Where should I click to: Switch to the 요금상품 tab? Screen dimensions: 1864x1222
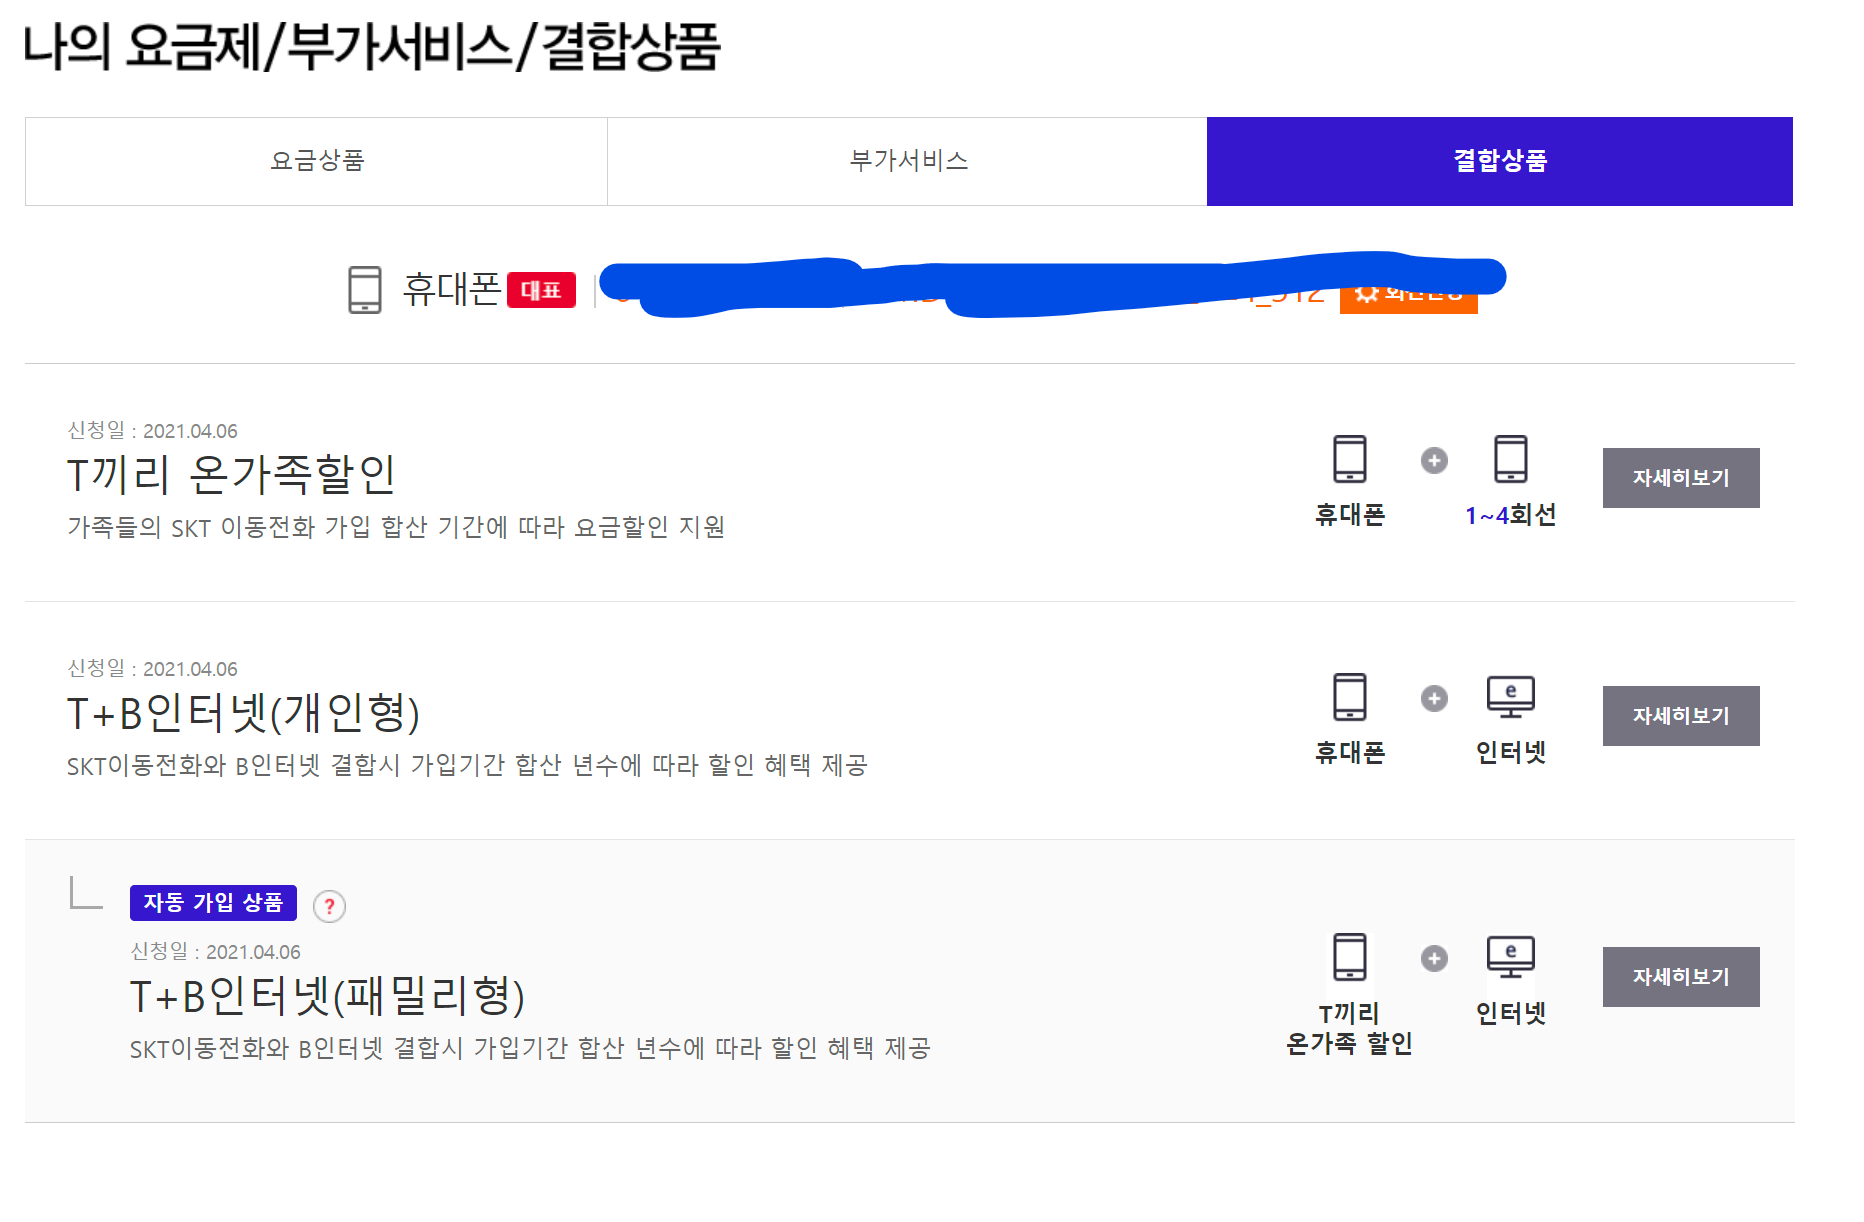(x=317, y=161)
